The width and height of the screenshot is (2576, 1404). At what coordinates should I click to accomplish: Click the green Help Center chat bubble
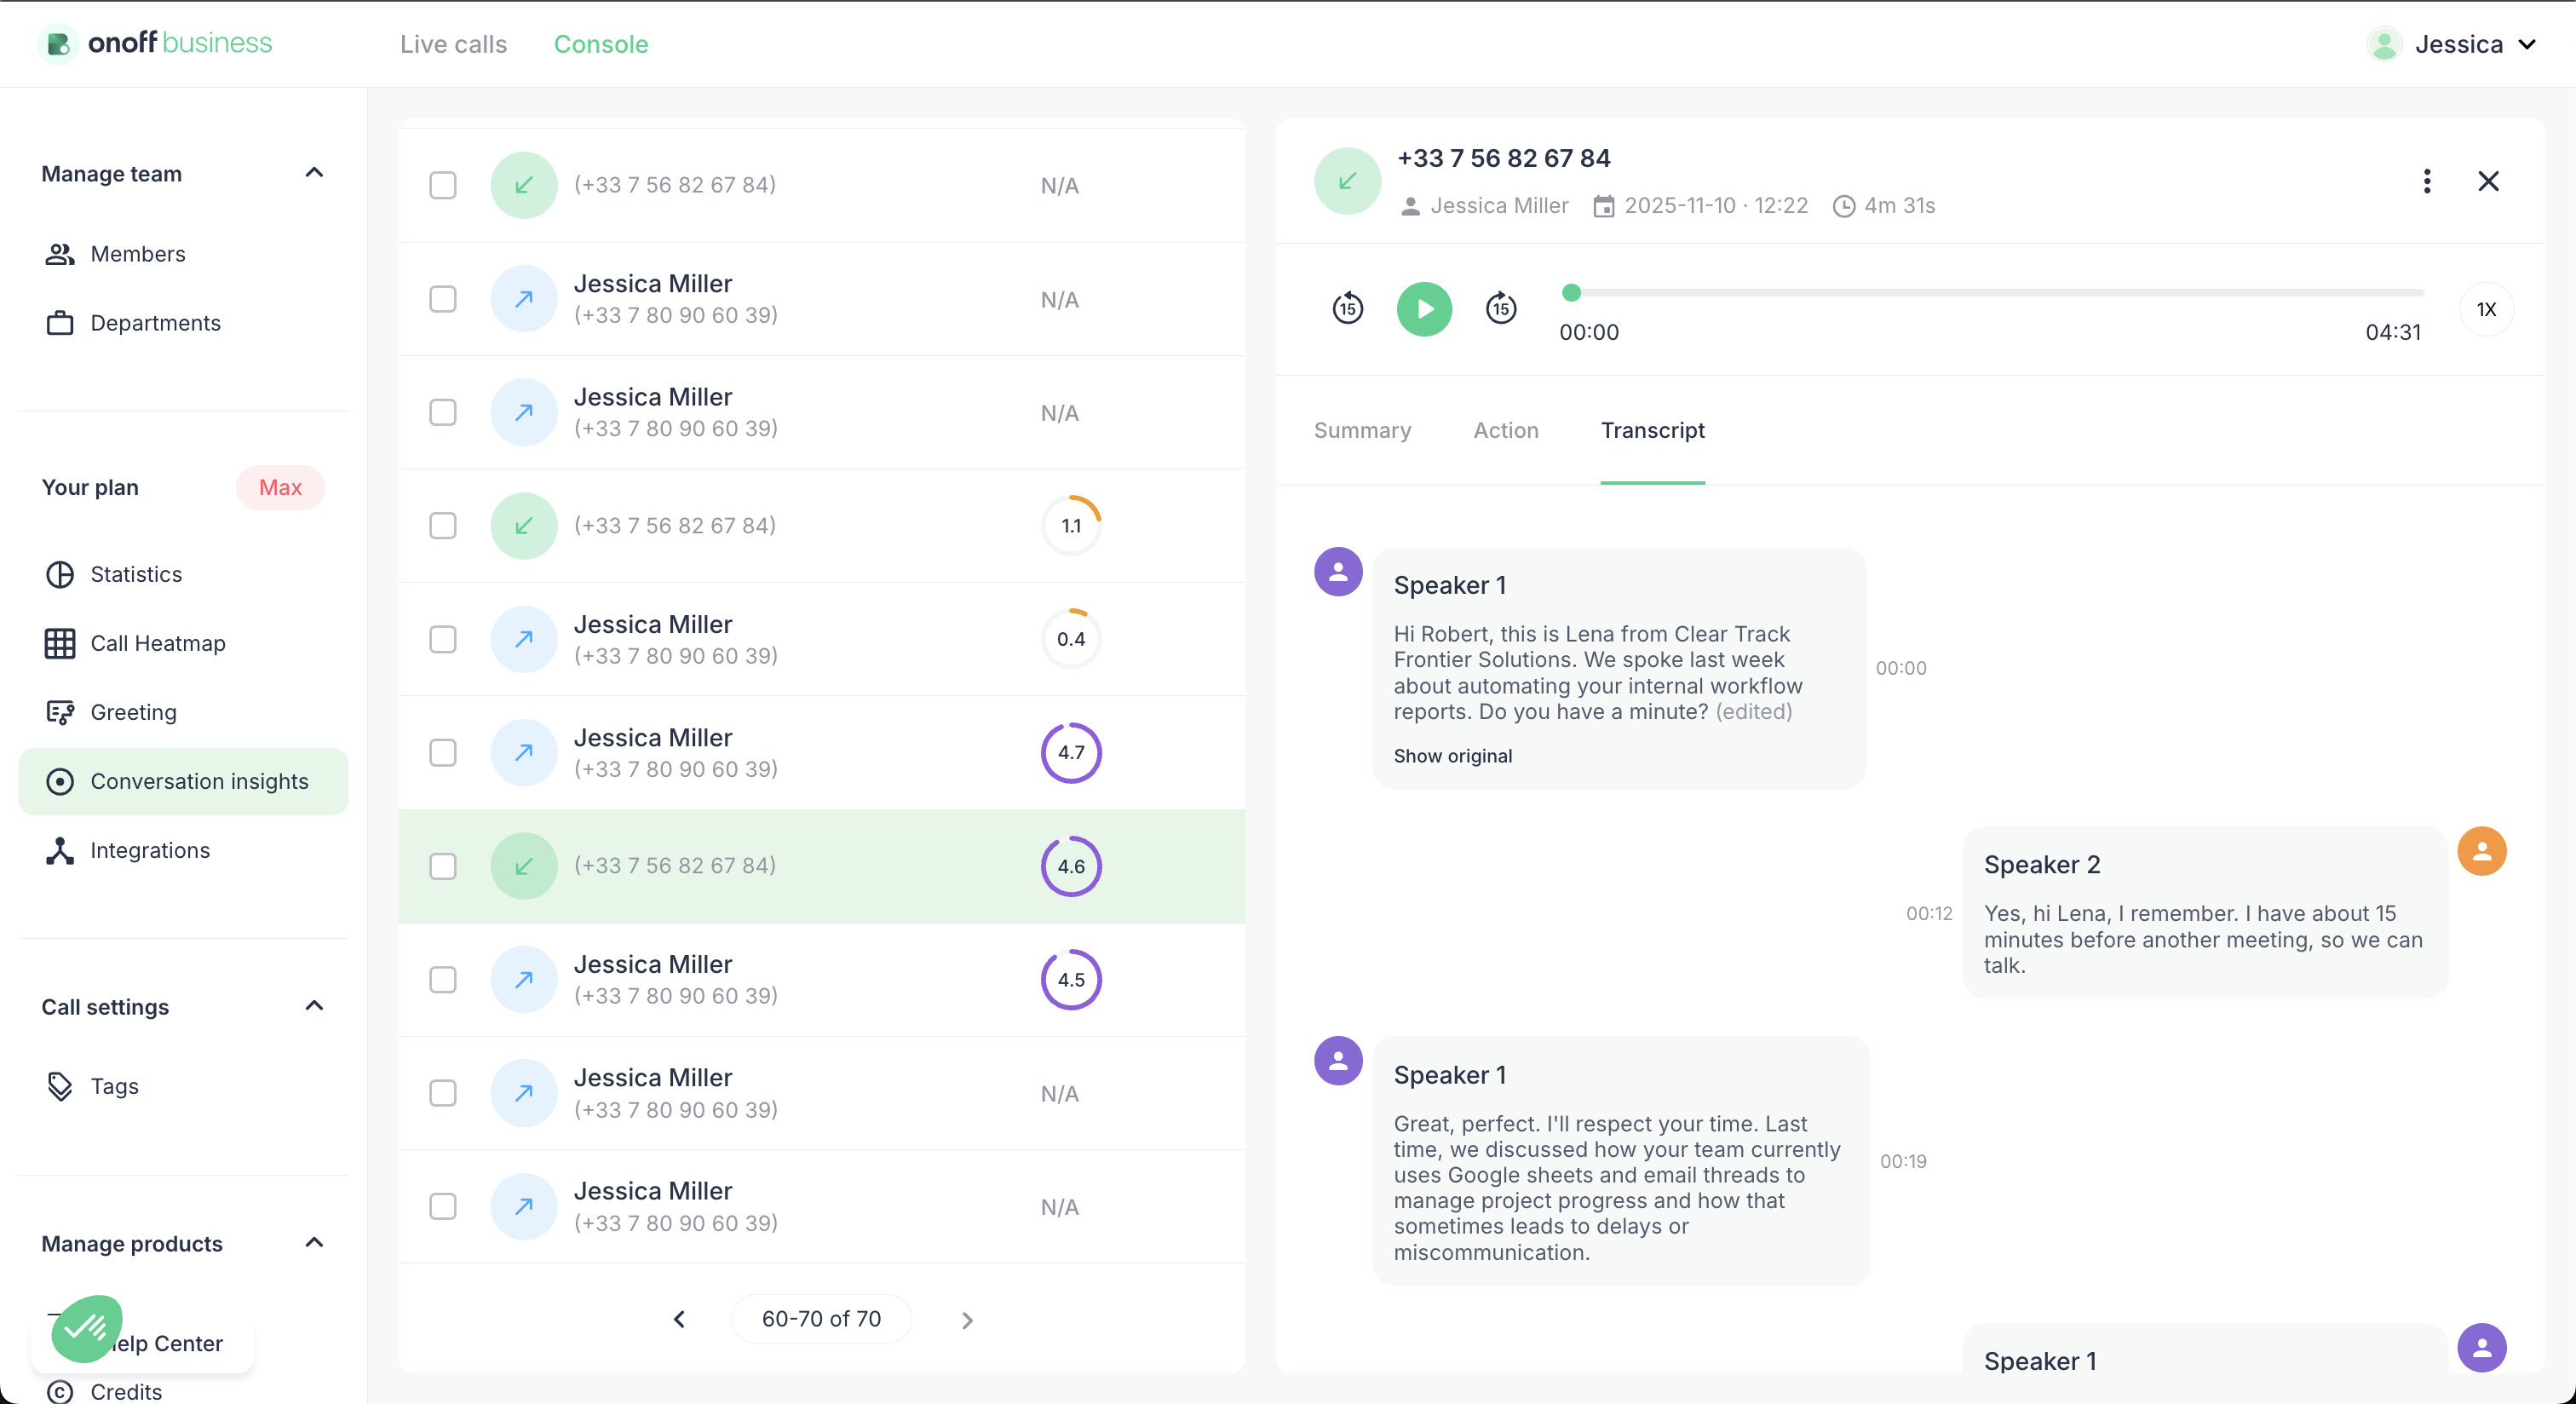click(87, 1328)
